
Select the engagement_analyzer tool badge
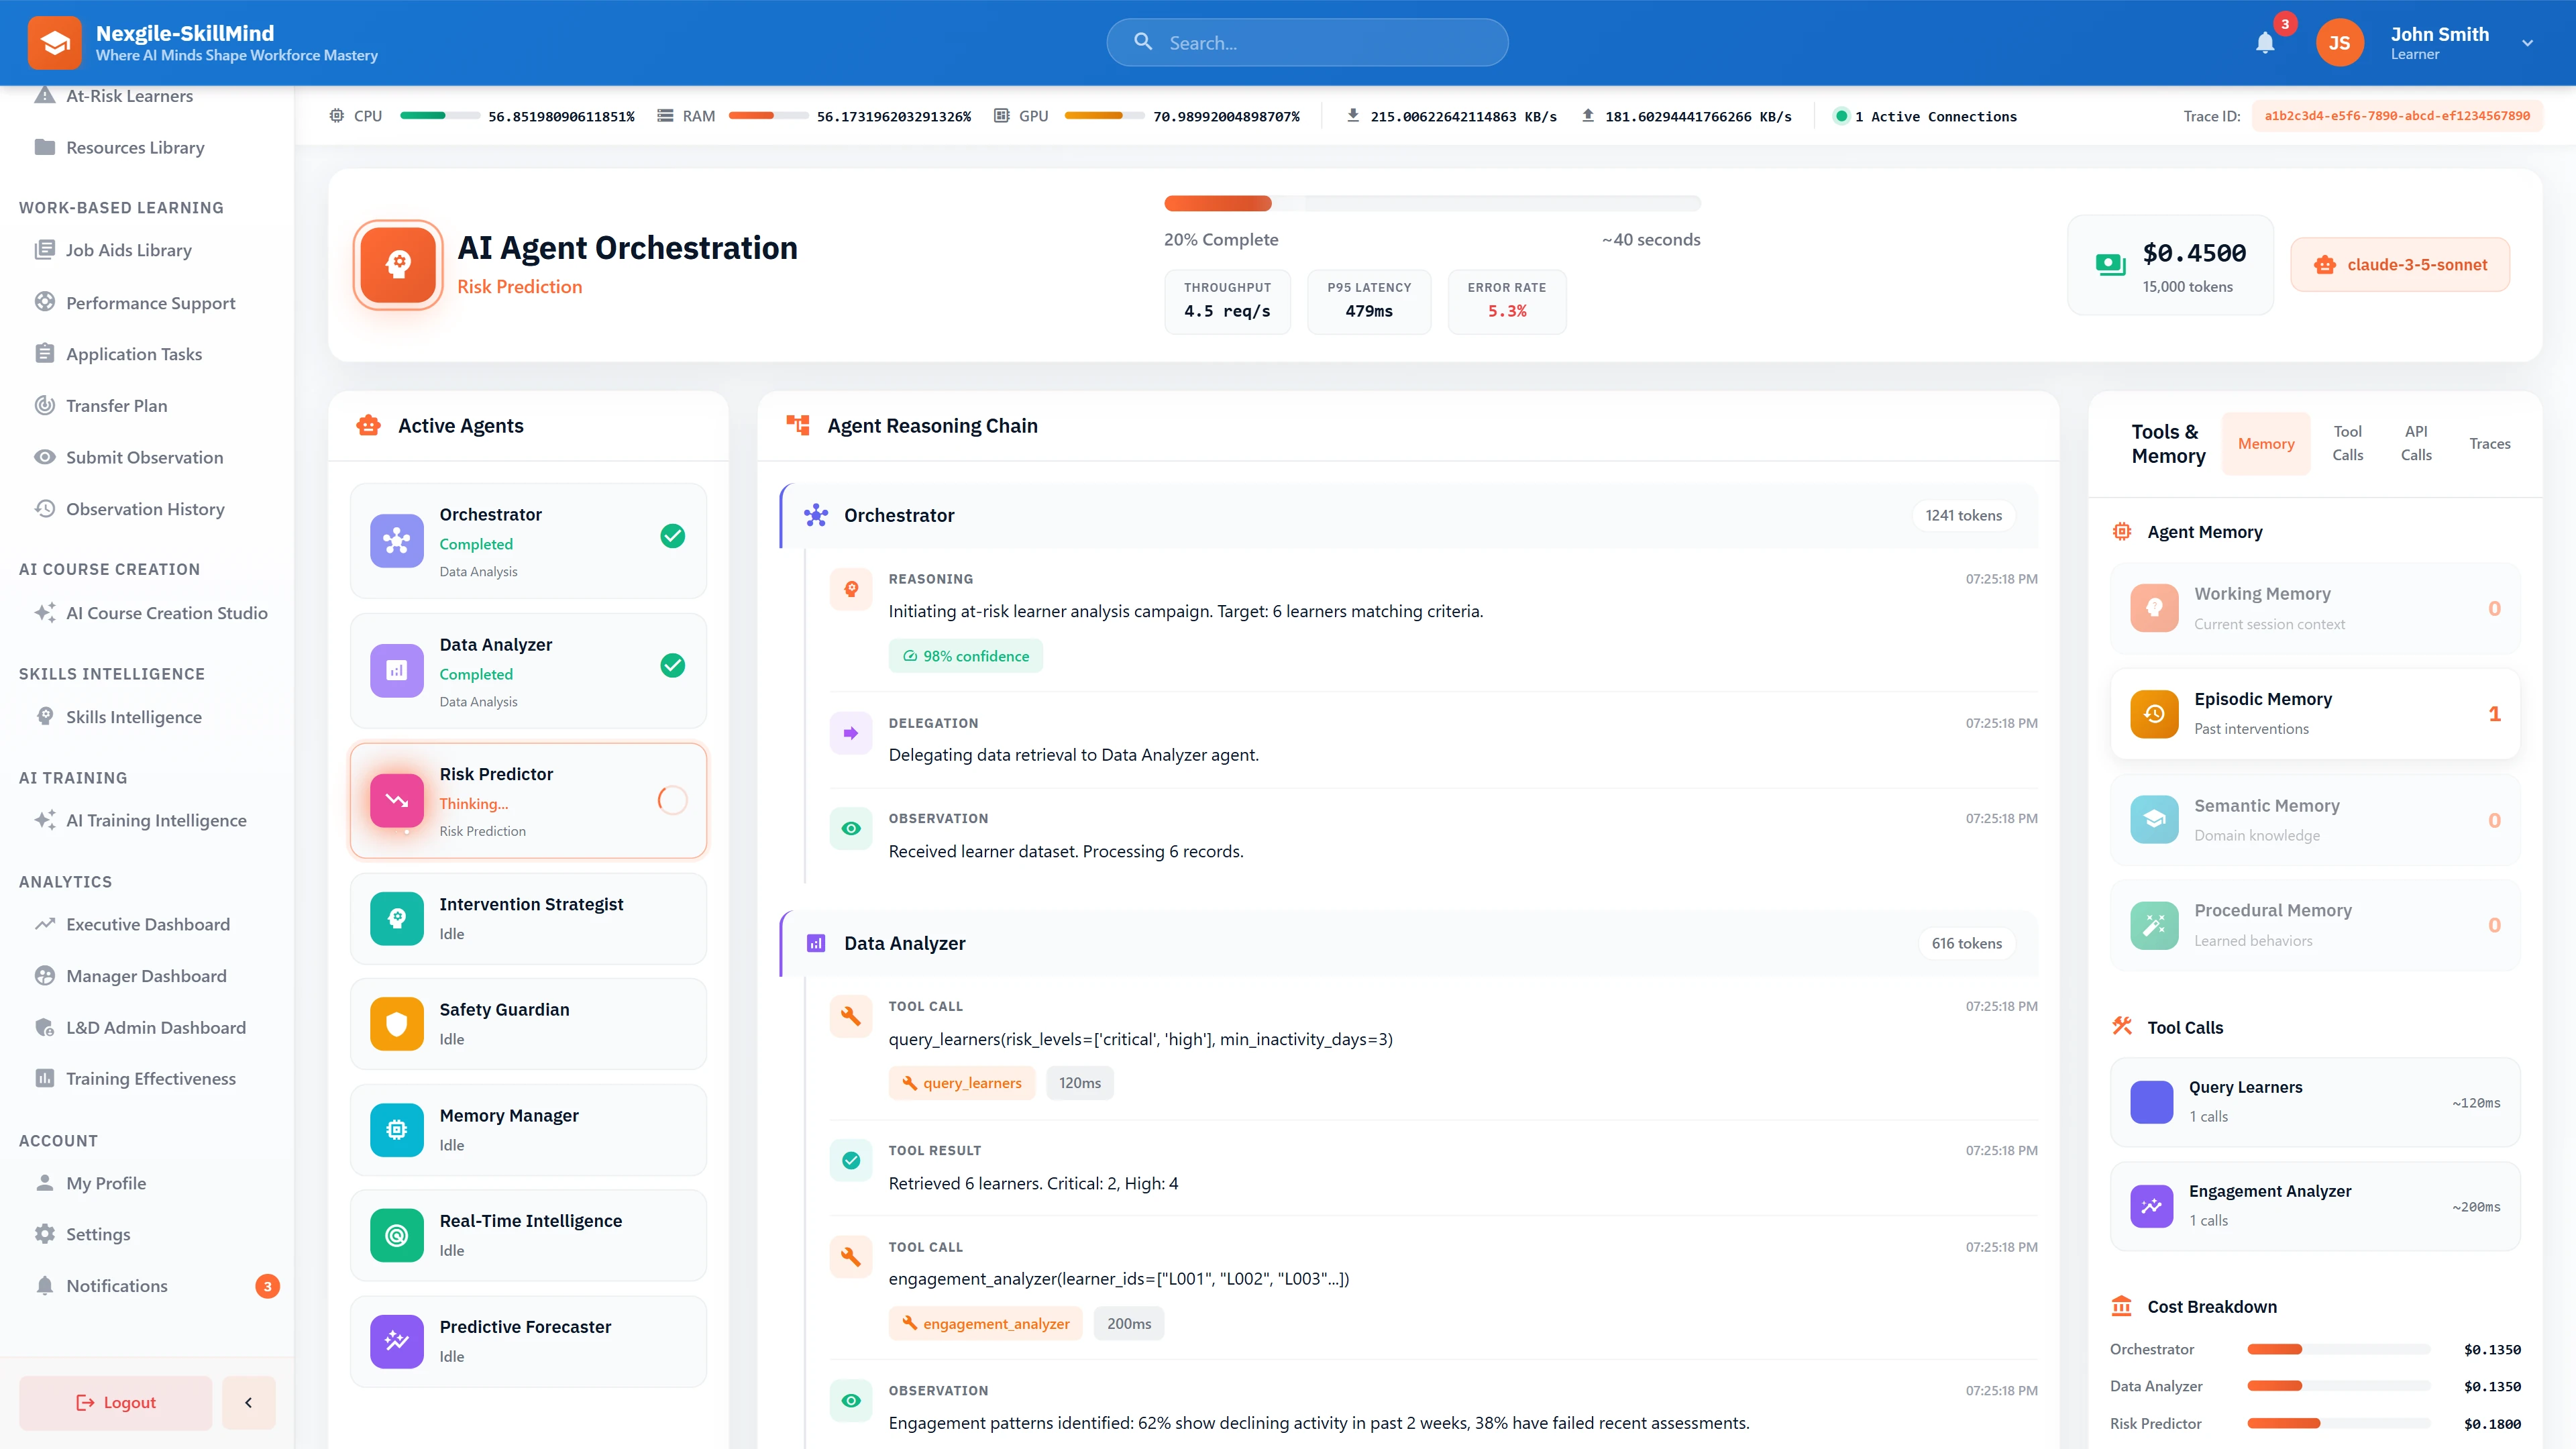pos(985,1323)
